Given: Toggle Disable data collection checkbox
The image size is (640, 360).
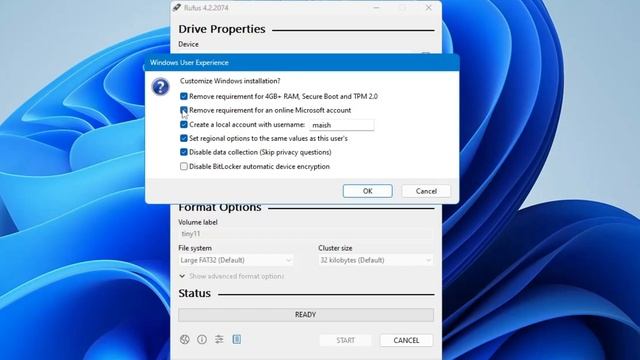Looking at the screenshot, I should pos(184,152).
